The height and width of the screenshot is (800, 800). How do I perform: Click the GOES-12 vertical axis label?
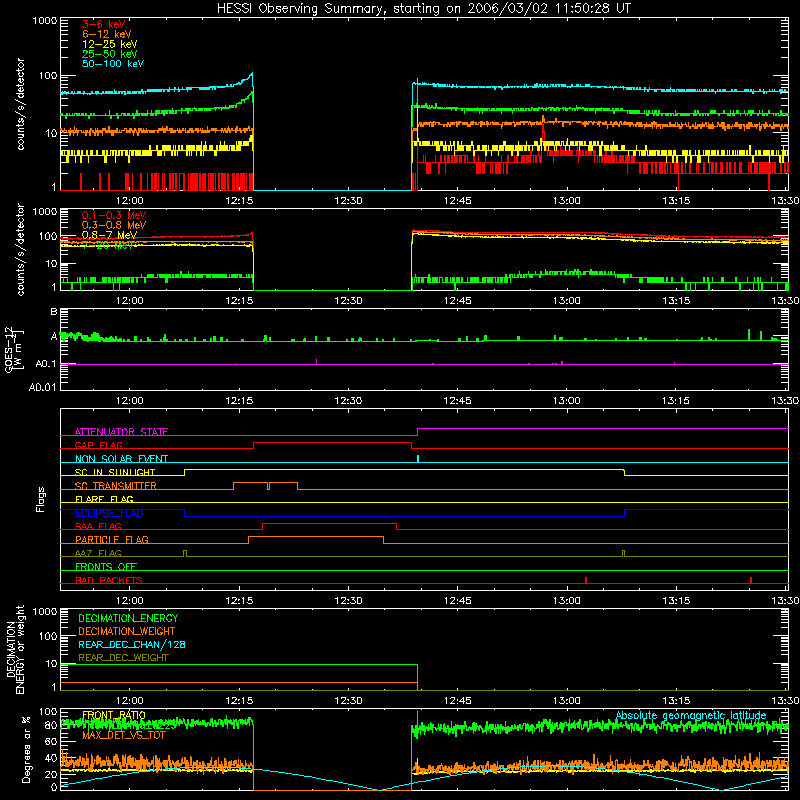(14, 349)
